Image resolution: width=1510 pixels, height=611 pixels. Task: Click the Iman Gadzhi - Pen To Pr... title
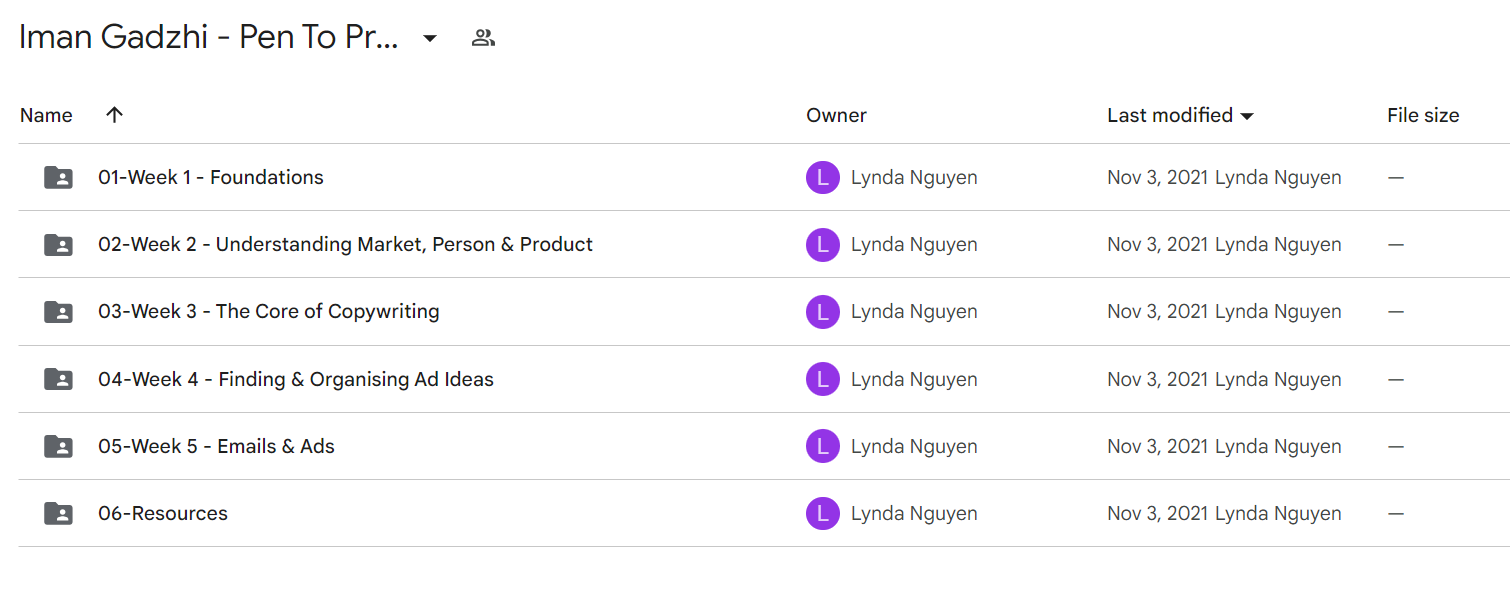click(209, 38)
